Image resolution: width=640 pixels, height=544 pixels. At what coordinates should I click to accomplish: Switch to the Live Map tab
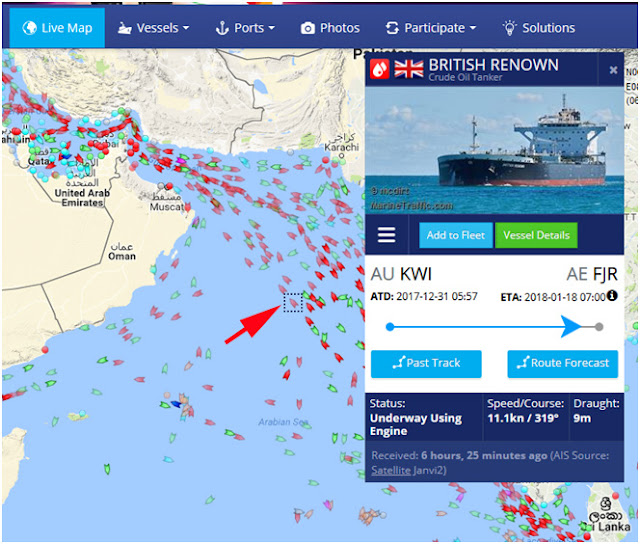click(x=57, y=28)
